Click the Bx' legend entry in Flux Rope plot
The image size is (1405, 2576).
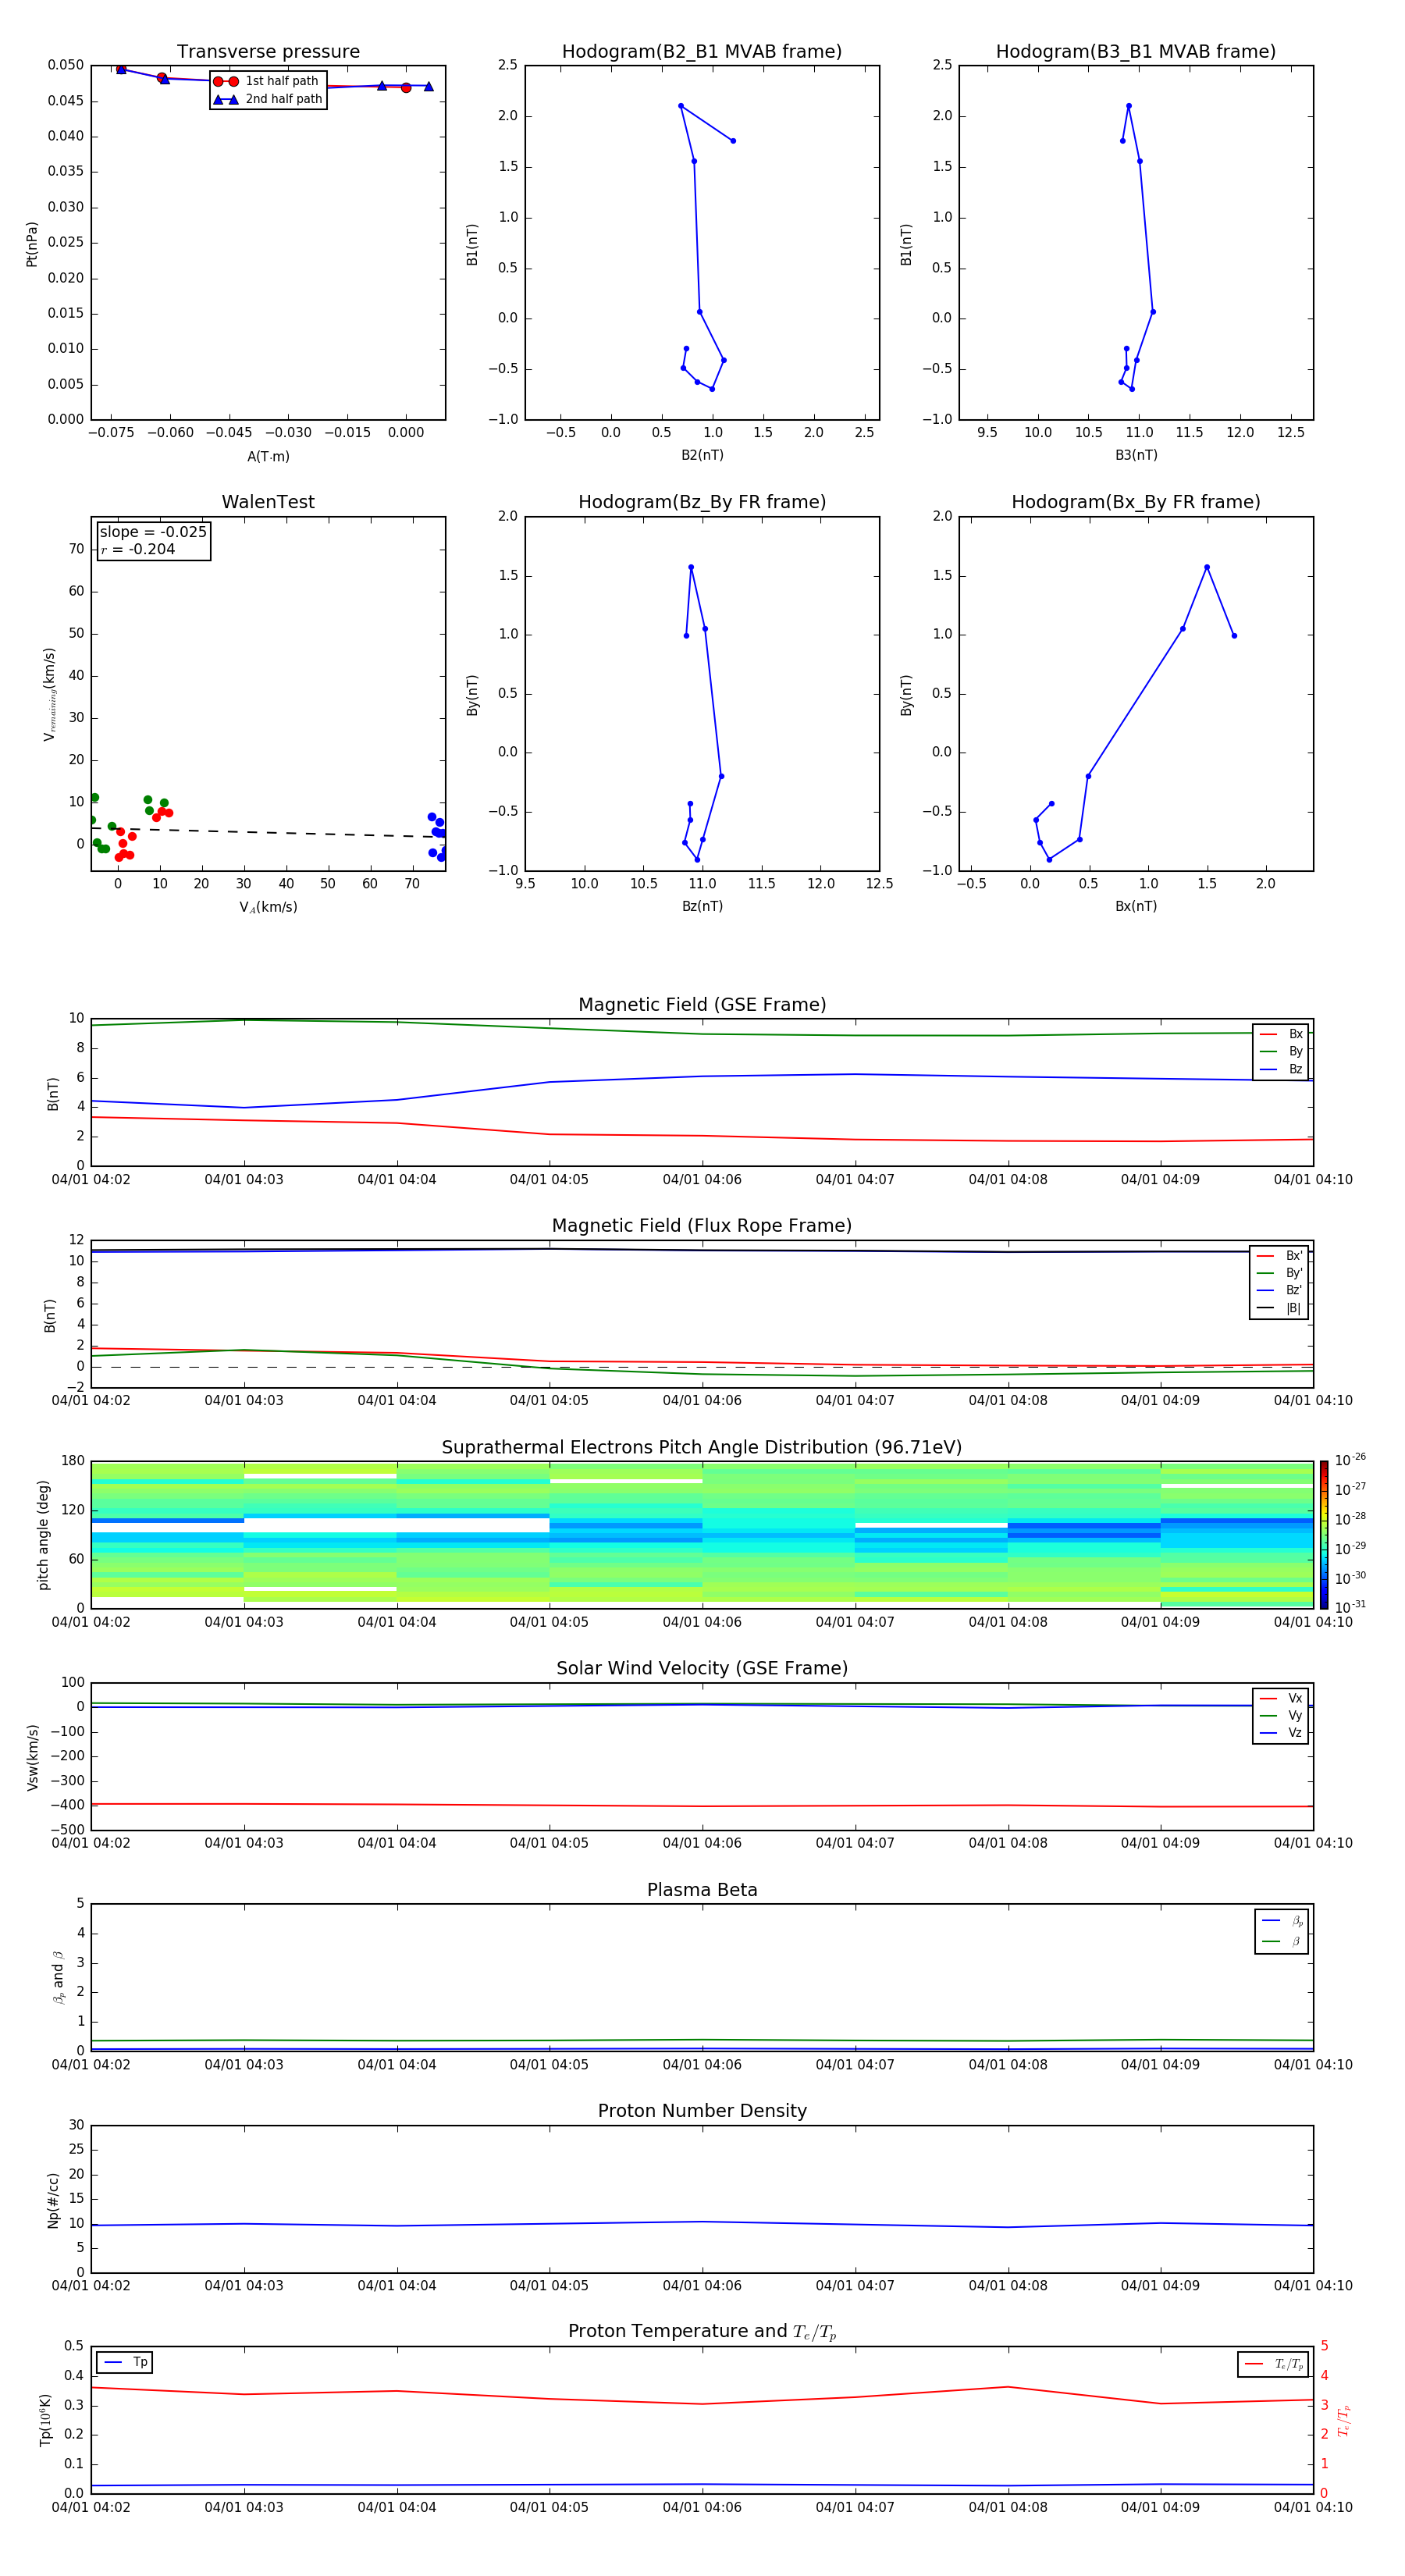[x=1280, y=1256]
